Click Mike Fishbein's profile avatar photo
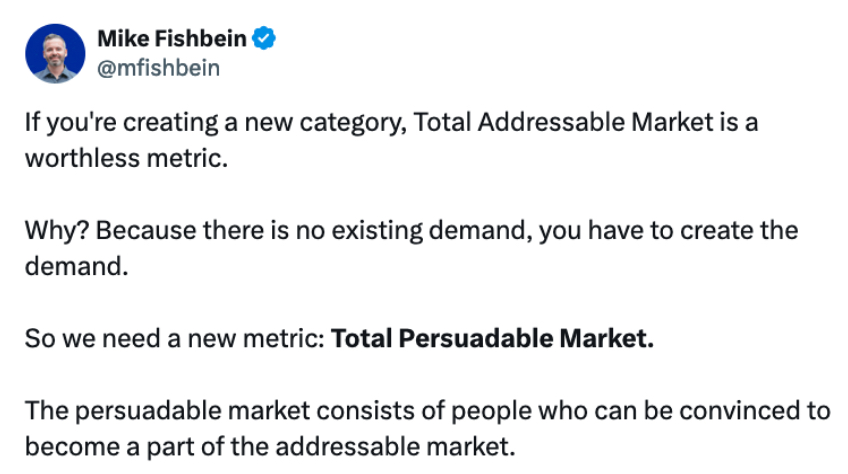 click(54, 52)
